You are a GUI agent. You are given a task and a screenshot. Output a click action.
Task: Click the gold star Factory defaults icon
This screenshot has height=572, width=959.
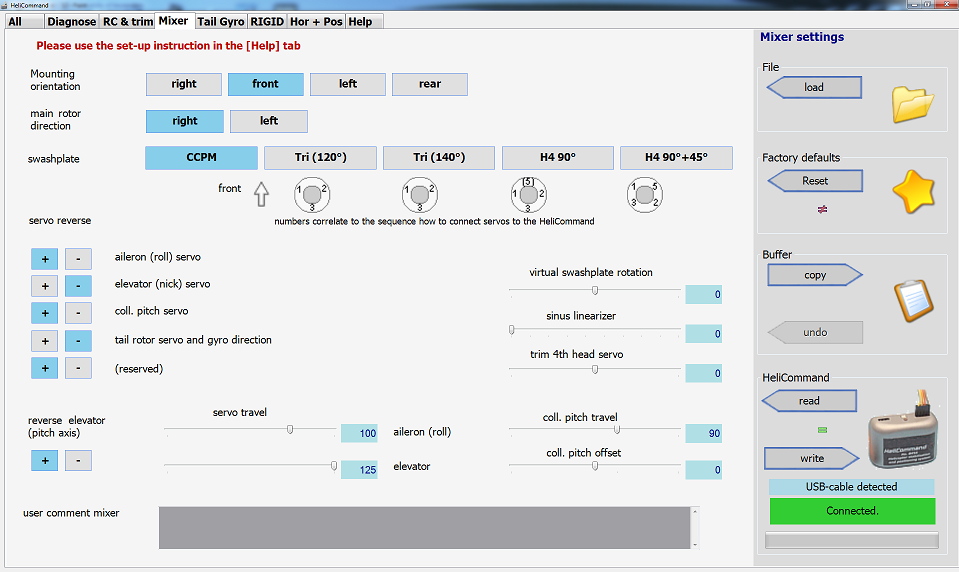(x=914, y=191)
